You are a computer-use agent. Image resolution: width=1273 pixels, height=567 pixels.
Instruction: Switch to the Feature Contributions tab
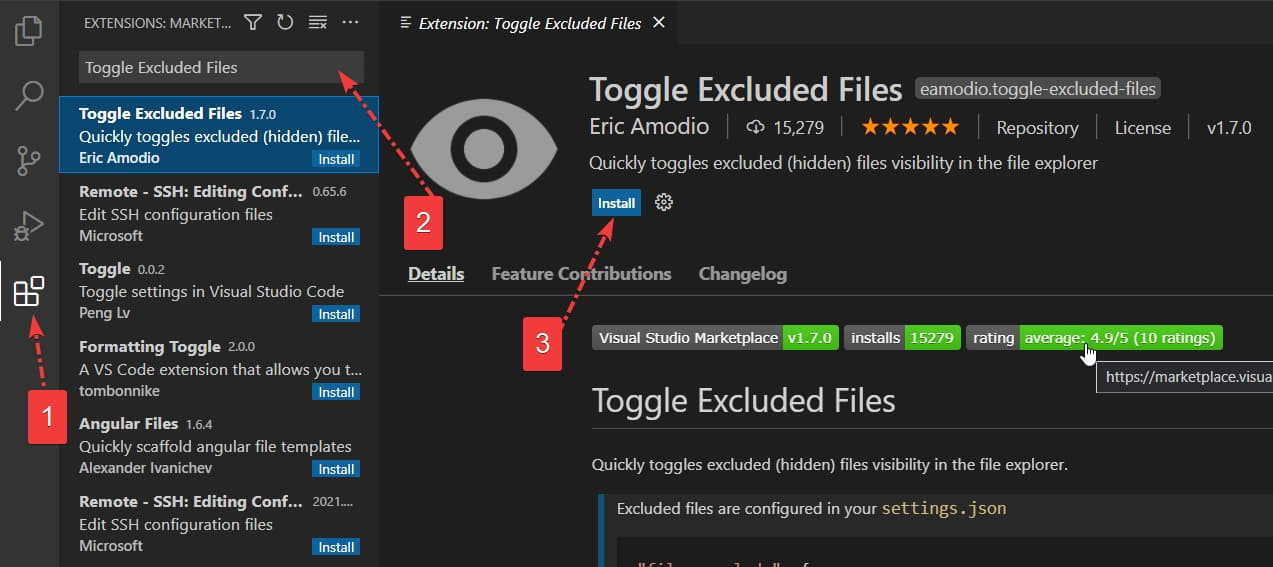click(x=581, y=274)
